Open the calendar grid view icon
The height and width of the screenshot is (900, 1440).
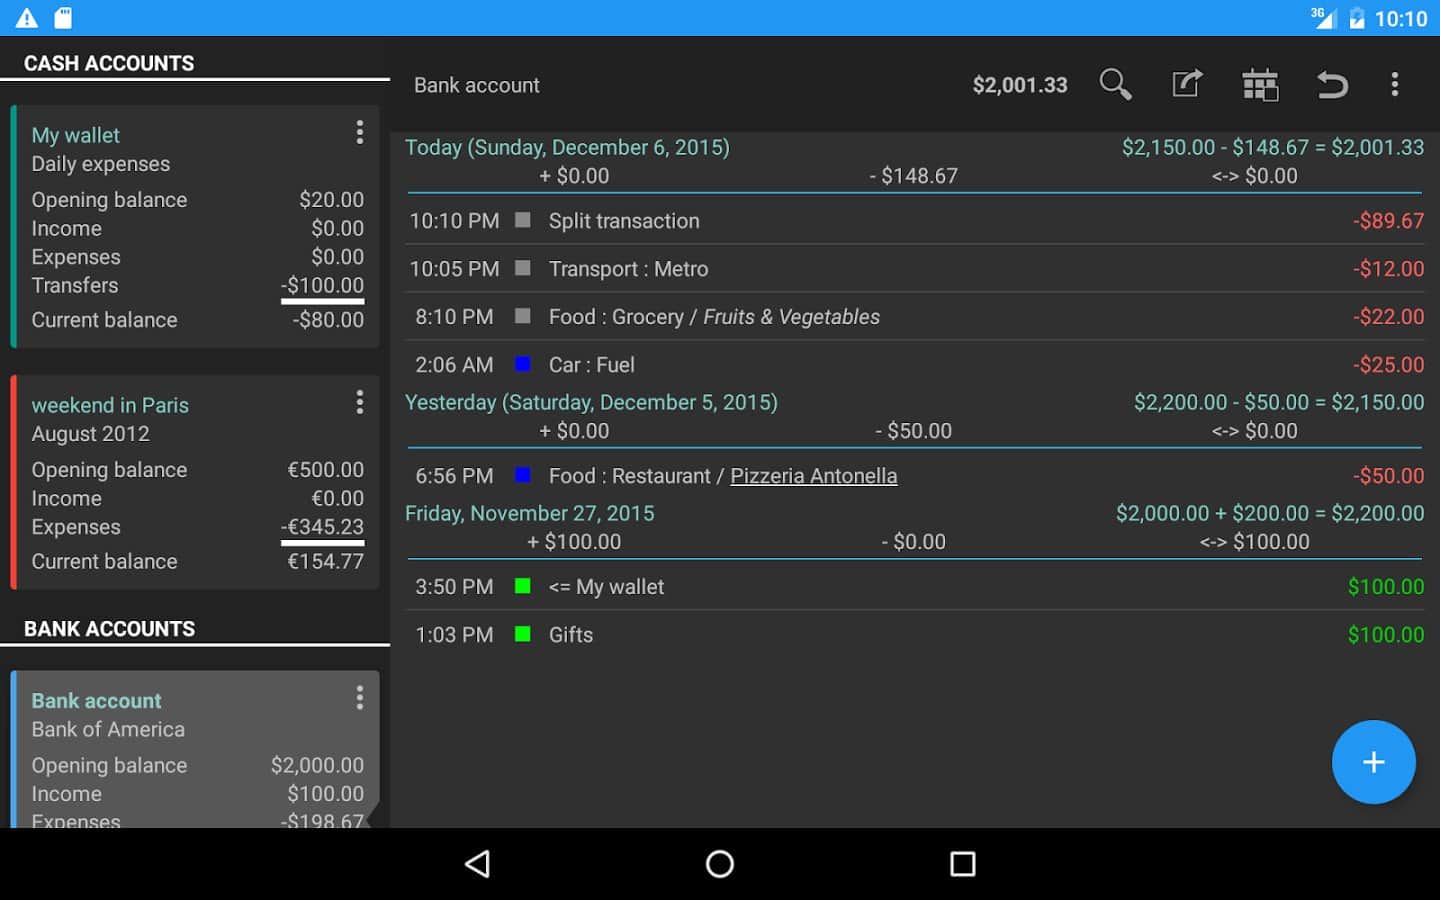point(1260,85)
